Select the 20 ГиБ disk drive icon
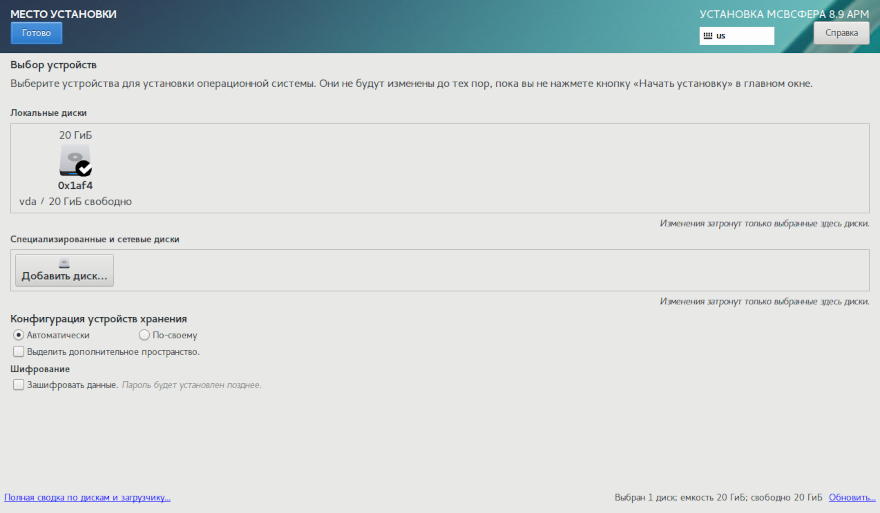The image size is (880, 513). 75,161
